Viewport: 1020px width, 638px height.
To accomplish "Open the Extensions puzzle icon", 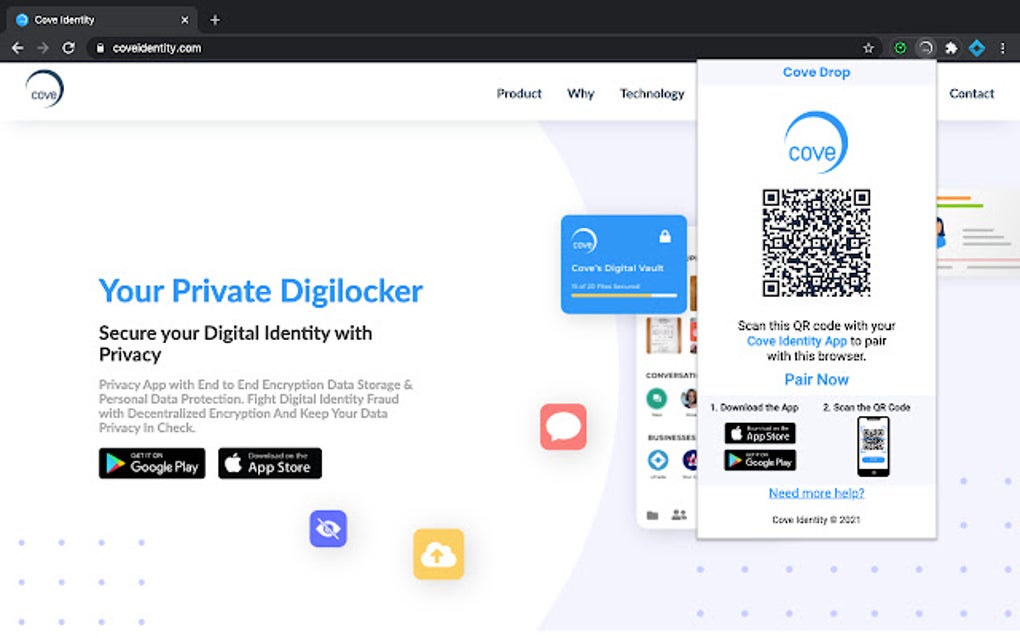I will pyautogui.click(x=952, y=47).
